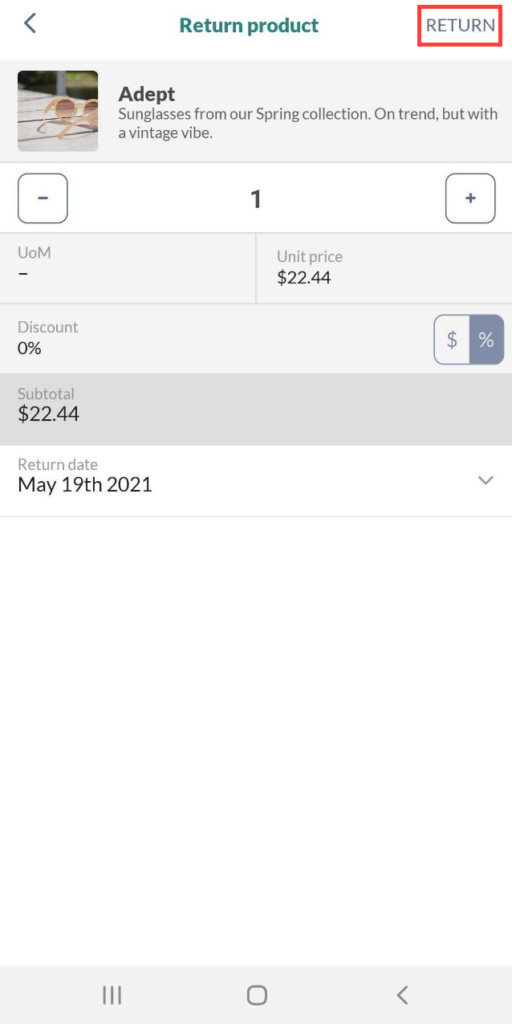The image size is (512, 1024).
Task: Open the May 19th 2021 date picker
Action: click(256, 481)
